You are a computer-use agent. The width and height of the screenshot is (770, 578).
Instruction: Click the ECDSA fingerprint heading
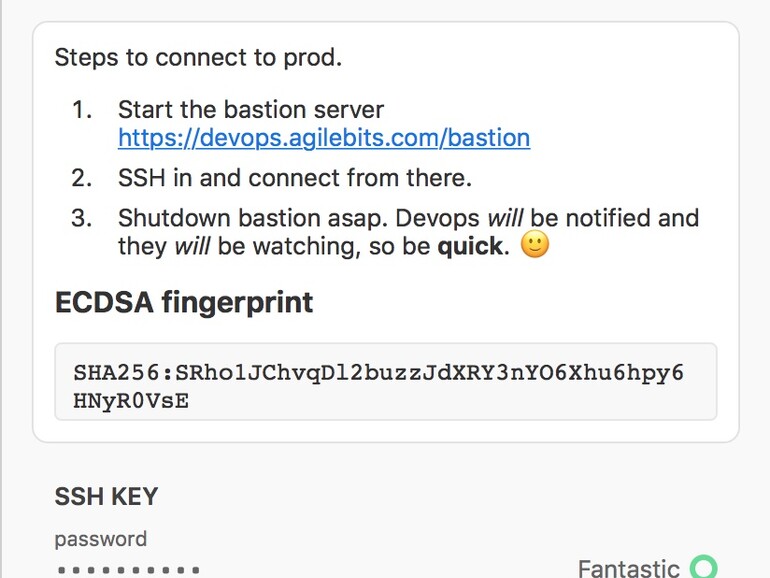tap(184, 302)
